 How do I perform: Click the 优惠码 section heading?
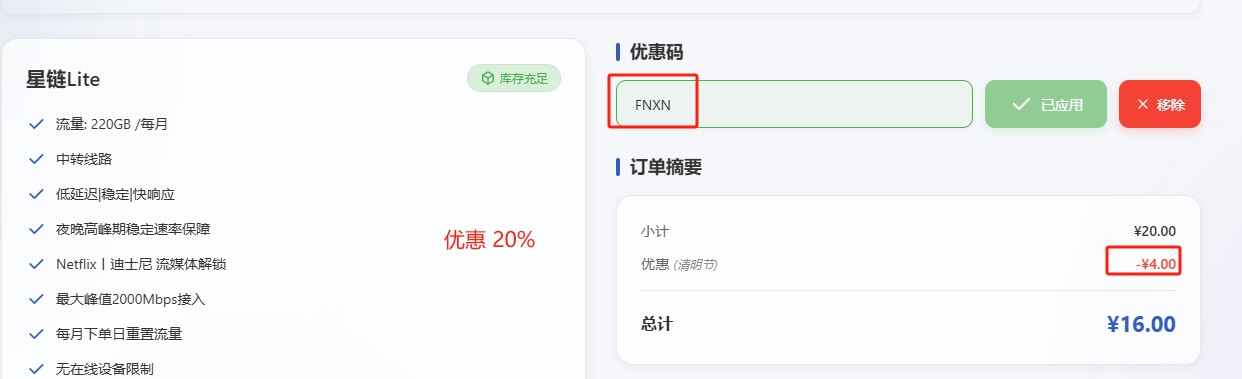click(659, 52)
